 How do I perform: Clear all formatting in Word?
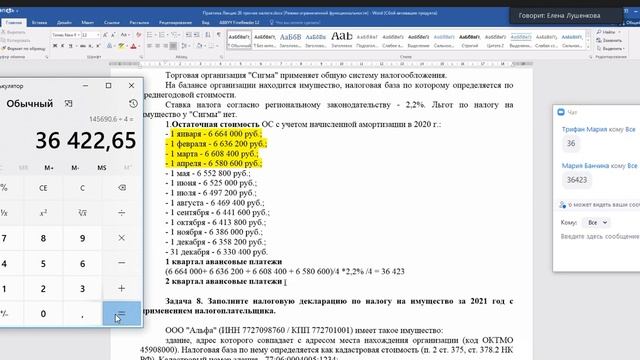pos(139,35)
